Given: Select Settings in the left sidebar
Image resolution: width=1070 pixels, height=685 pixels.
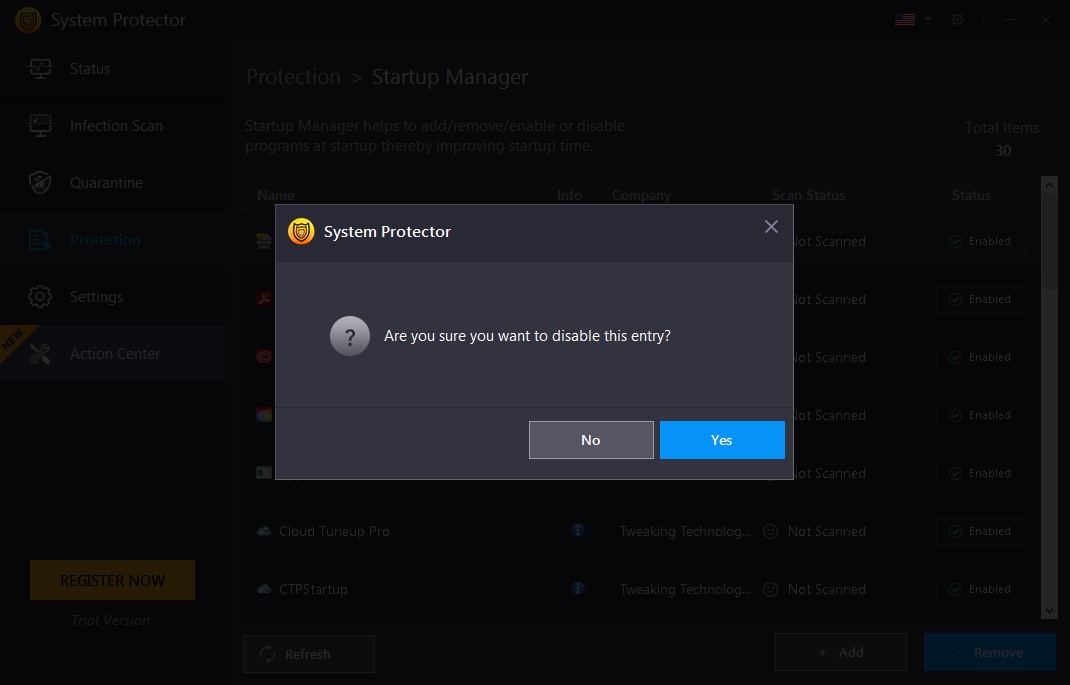Looking at the screenshot, I should (96, 296).
